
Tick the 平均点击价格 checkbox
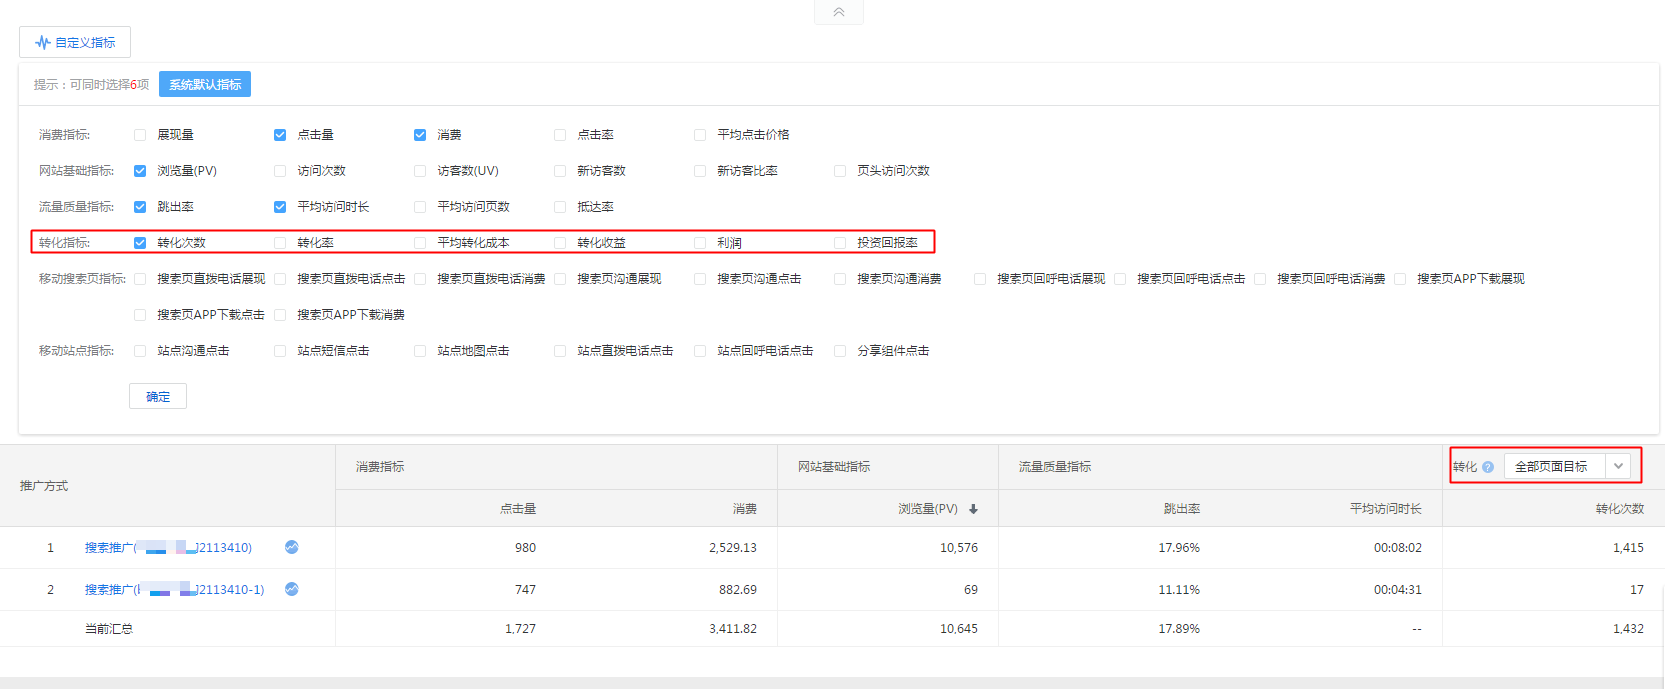click(700, 135)
